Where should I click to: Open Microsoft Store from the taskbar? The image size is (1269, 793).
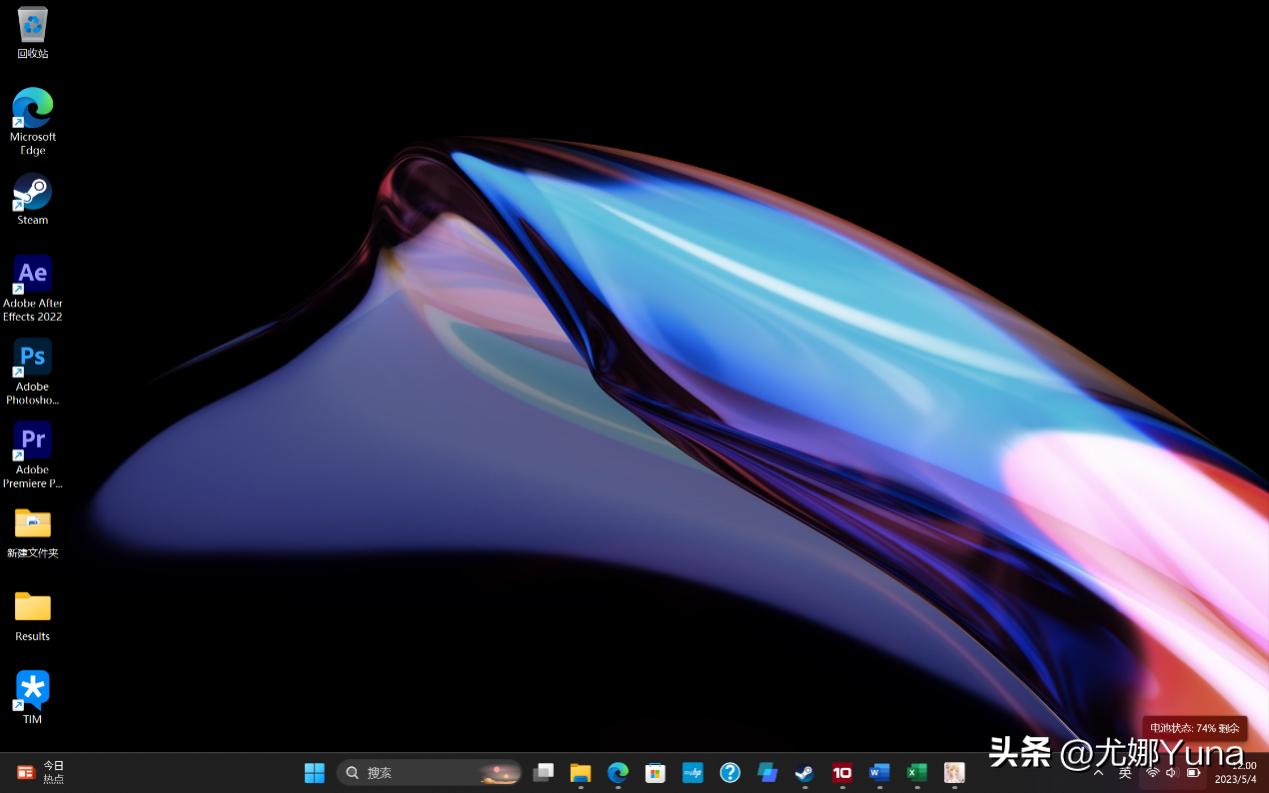(x=655, y=772)
